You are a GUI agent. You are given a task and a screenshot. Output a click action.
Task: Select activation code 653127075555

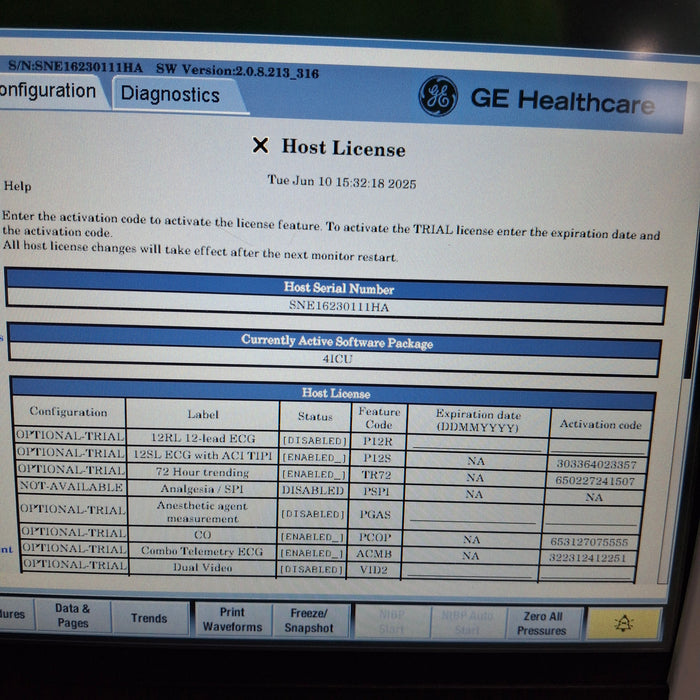tap(589, 542)
